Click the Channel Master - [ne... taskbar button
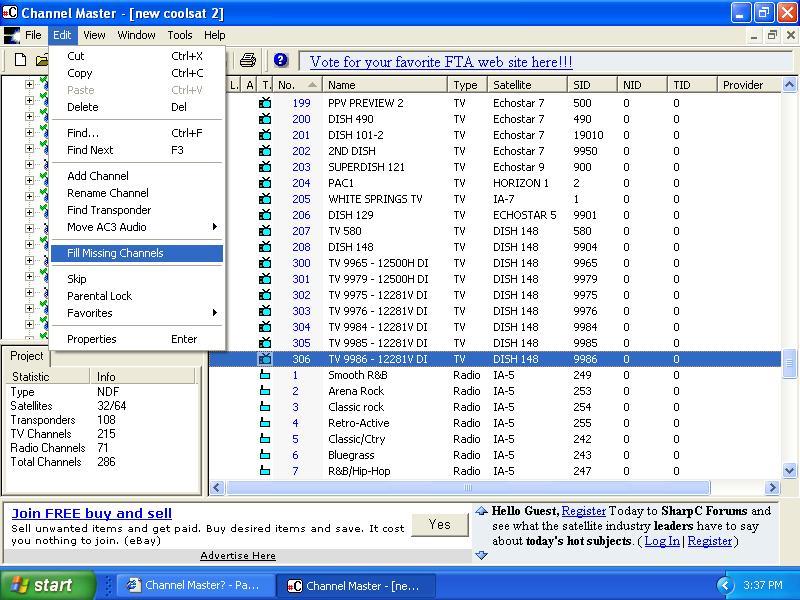 356,585
